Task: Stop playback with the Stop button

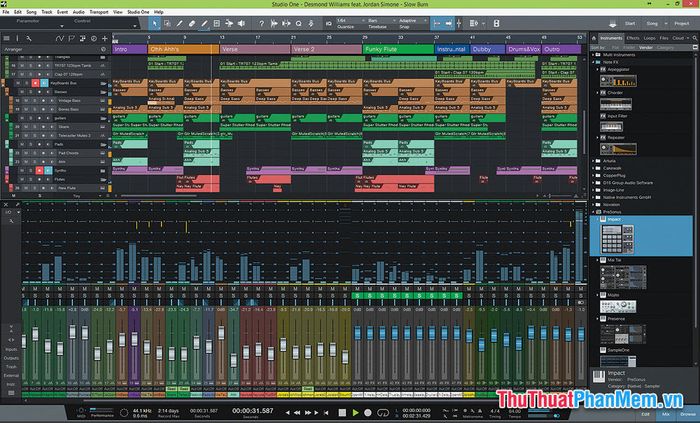Action: 342,413
